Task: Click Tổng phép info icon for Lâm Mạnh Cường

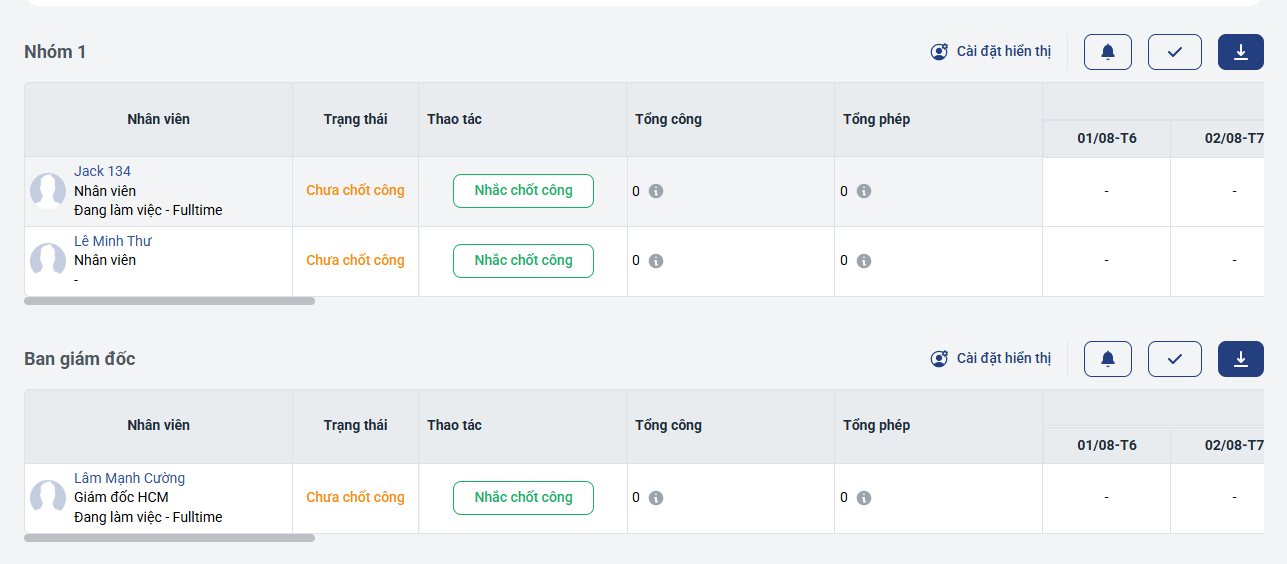Action: pos(864,498)
